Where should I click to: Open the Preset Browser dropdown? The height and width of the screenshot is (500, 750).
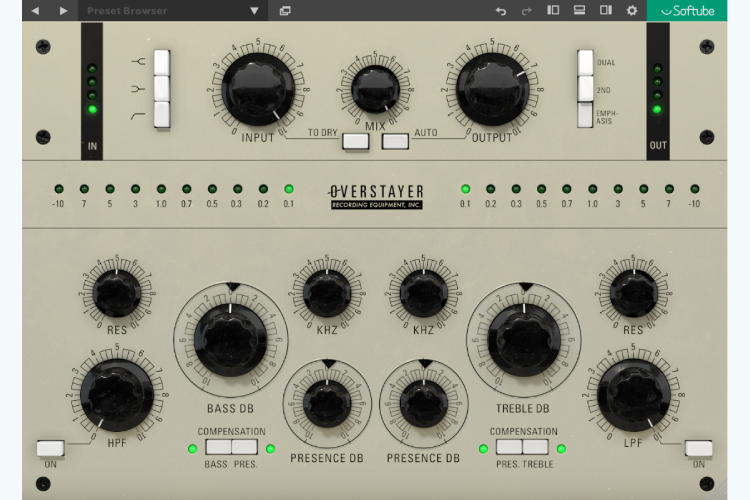pyautogui.click(x=173, y=11)
